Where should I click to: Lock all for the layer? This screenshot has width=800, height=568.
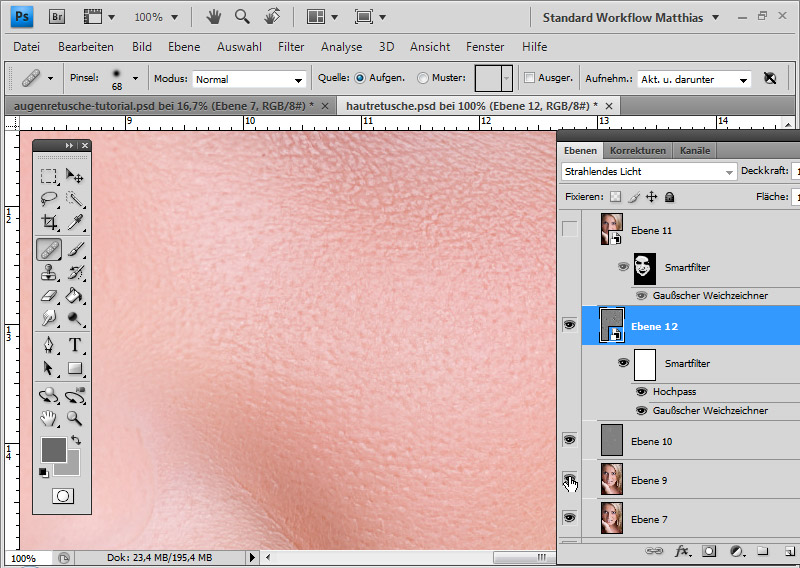tap(670, 197)
